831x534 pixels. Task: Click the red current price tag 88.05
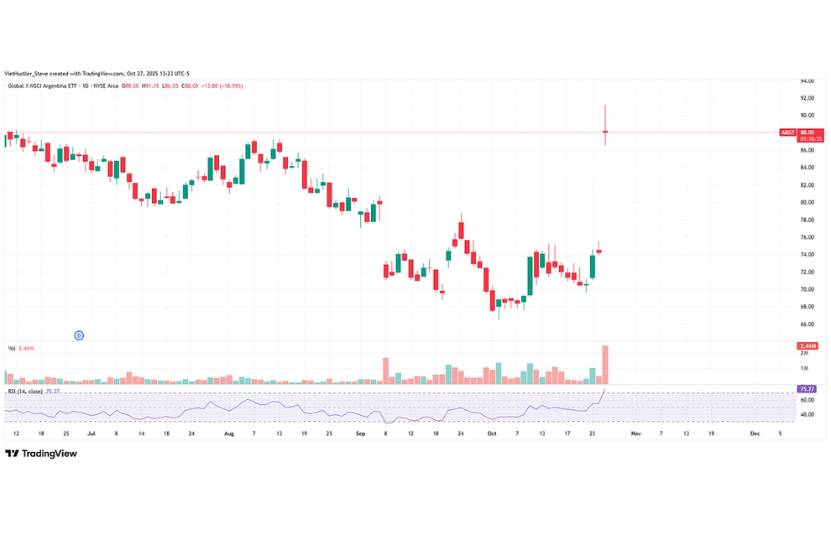pos(808,132)
